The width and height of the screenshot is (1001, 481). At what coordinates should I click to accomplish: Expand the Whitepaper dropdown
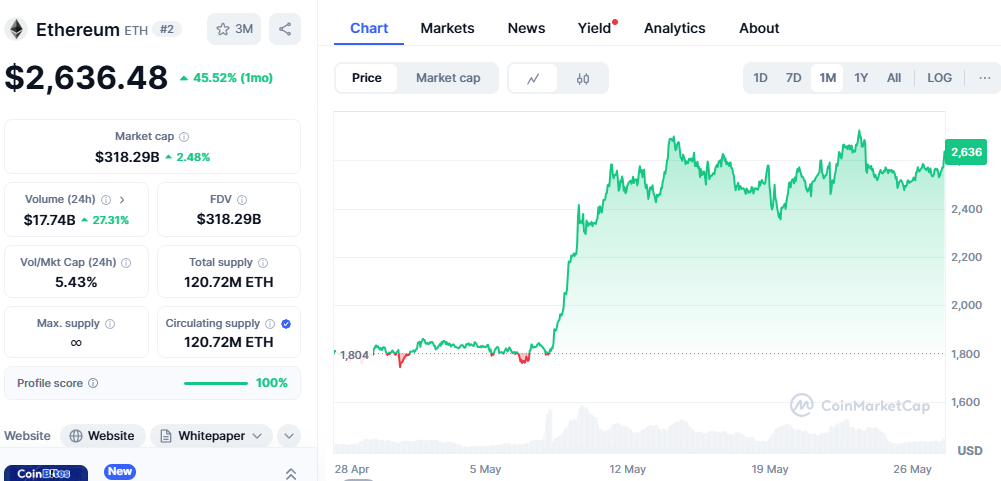coord(257,436)
